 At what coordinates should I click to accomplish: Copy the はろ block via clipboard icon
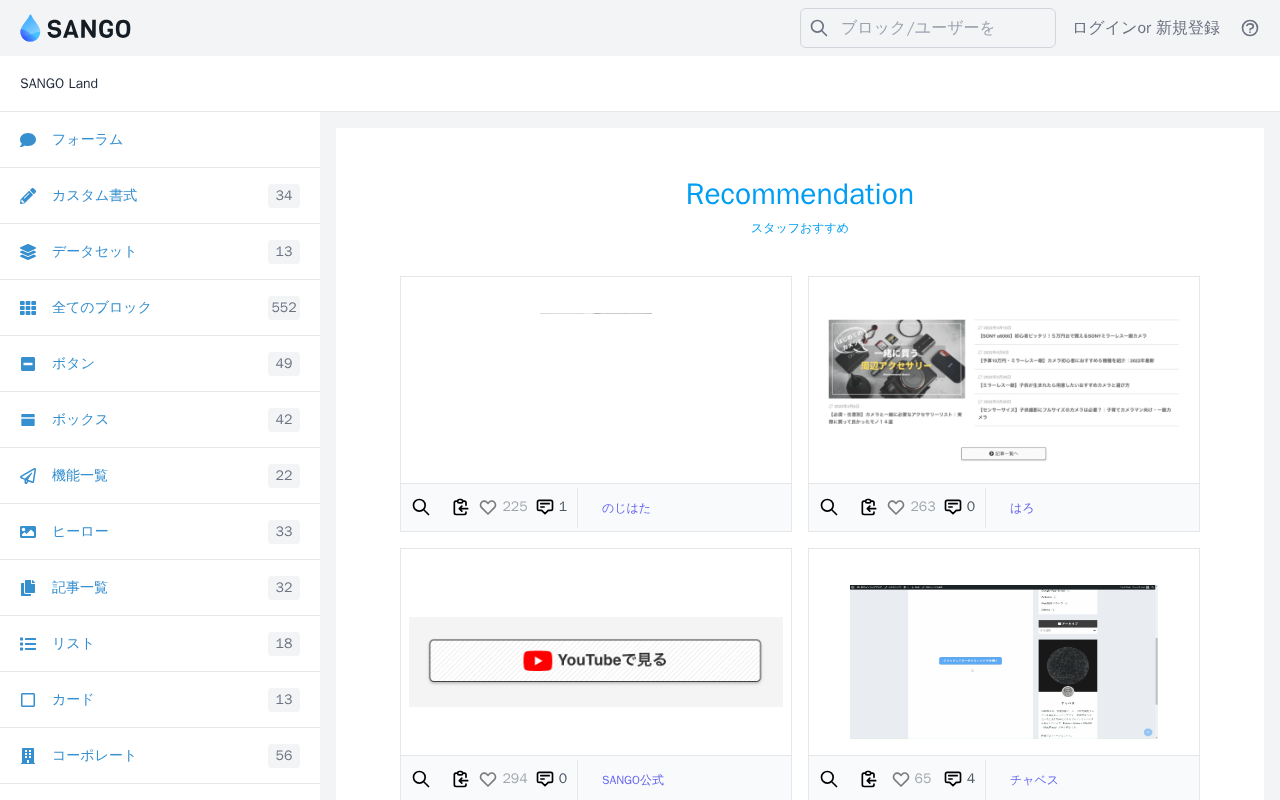868,507
